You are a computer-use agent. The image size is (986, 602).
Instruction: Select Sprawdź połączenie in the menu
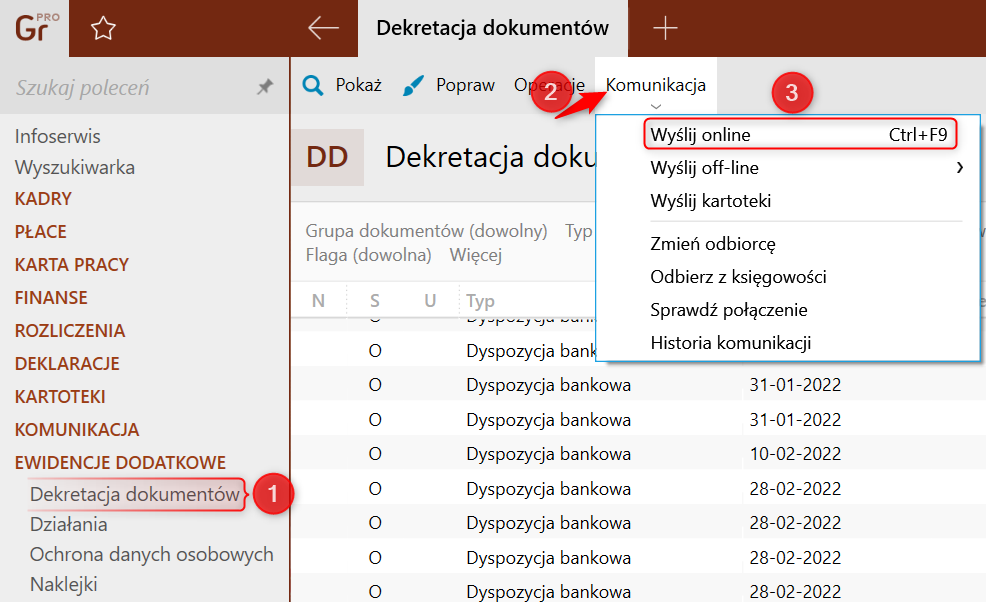point(728,310)
